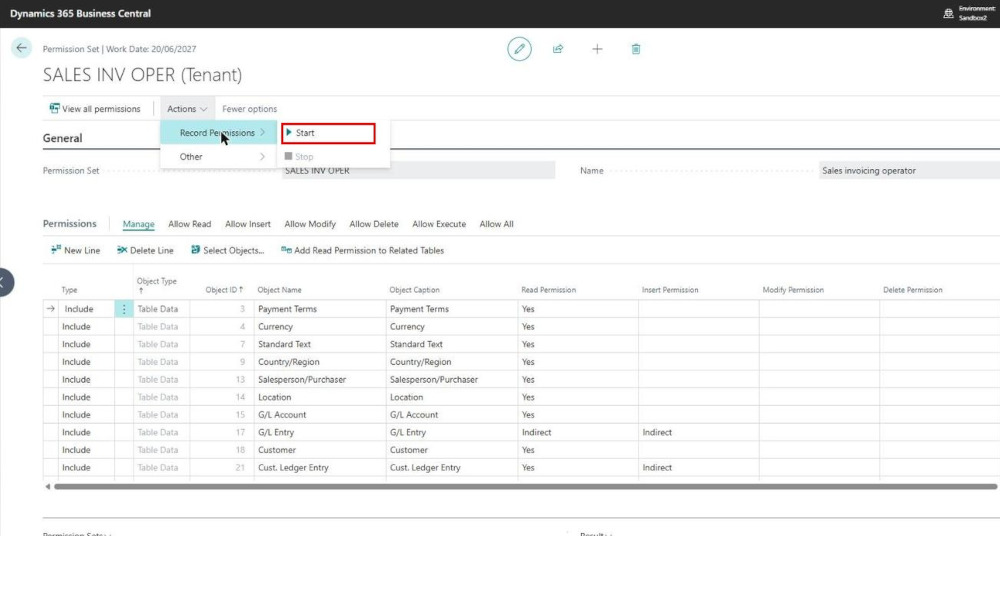
Task: Choose Allow Read menu
Action: (189, 224)
